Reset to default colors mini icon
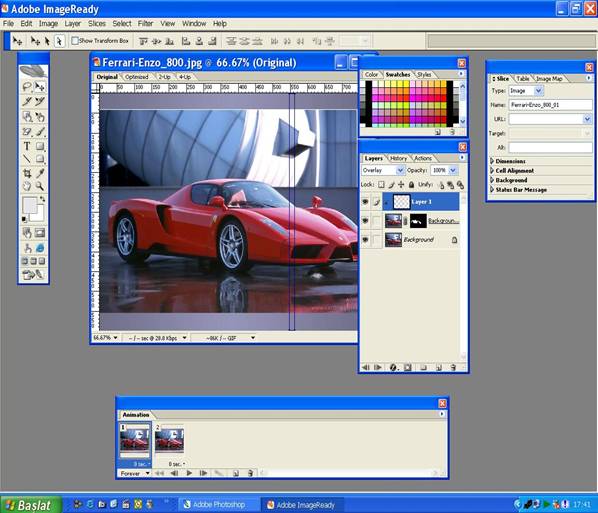Screen dimensions: 598x513 (24, 219)
